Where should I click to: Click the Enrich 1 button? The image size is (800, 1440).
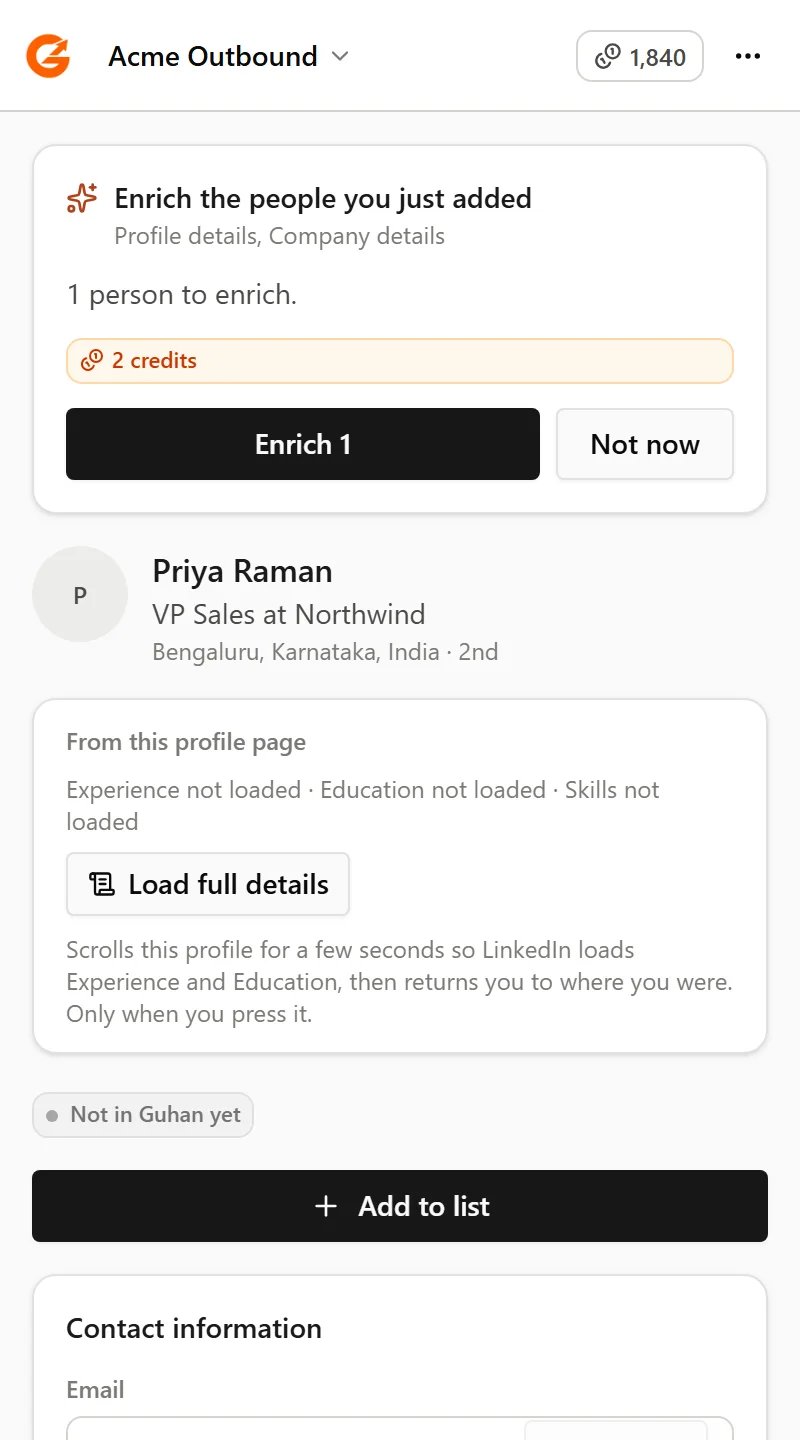tap(303, 444)
